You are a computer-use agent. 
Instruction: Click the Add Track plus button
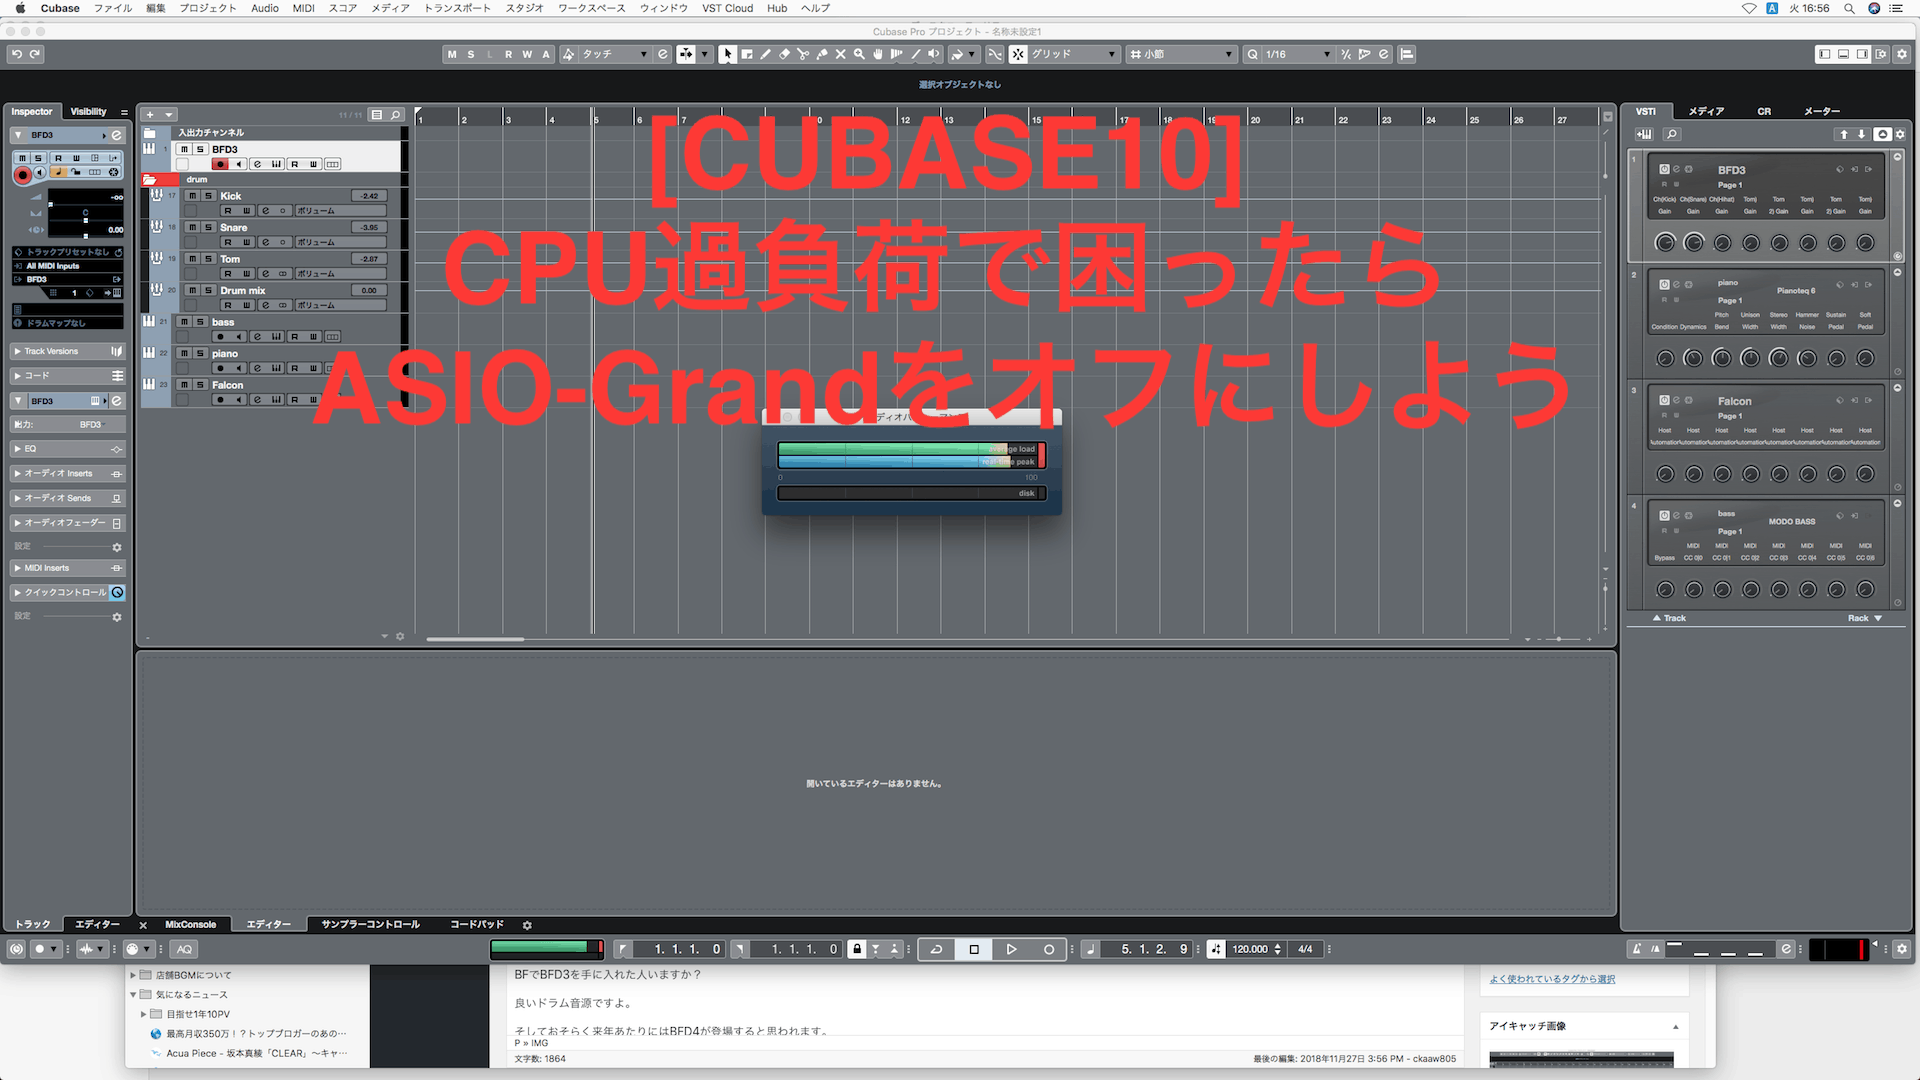[150, 115]
